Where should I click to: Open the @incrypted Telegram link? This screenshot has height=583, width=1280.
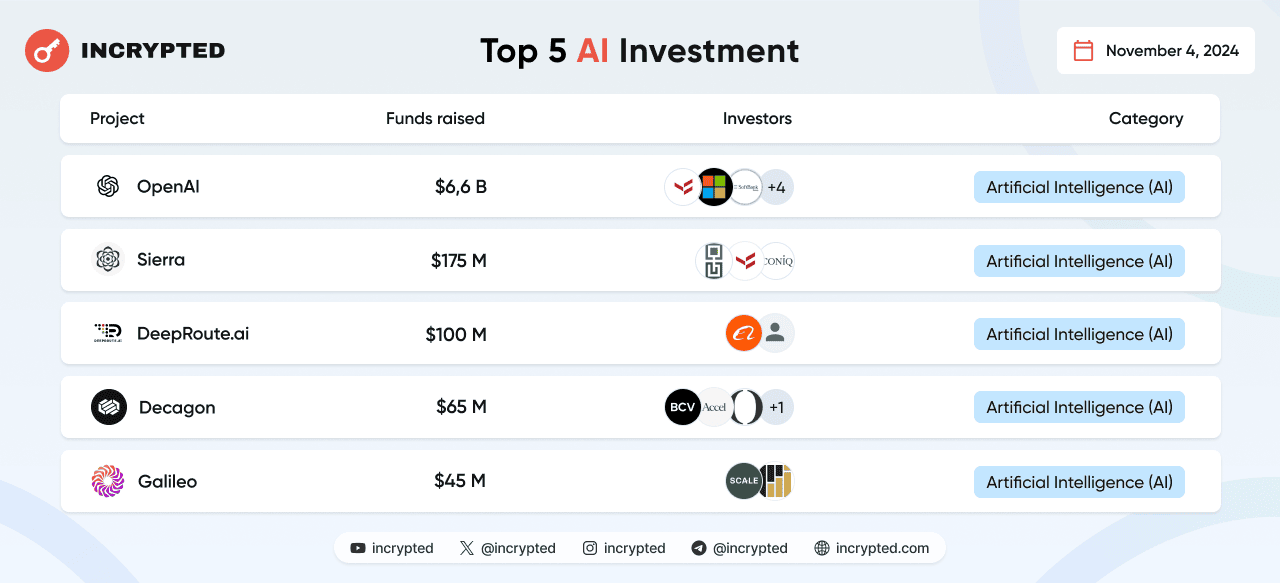(739, 548)
